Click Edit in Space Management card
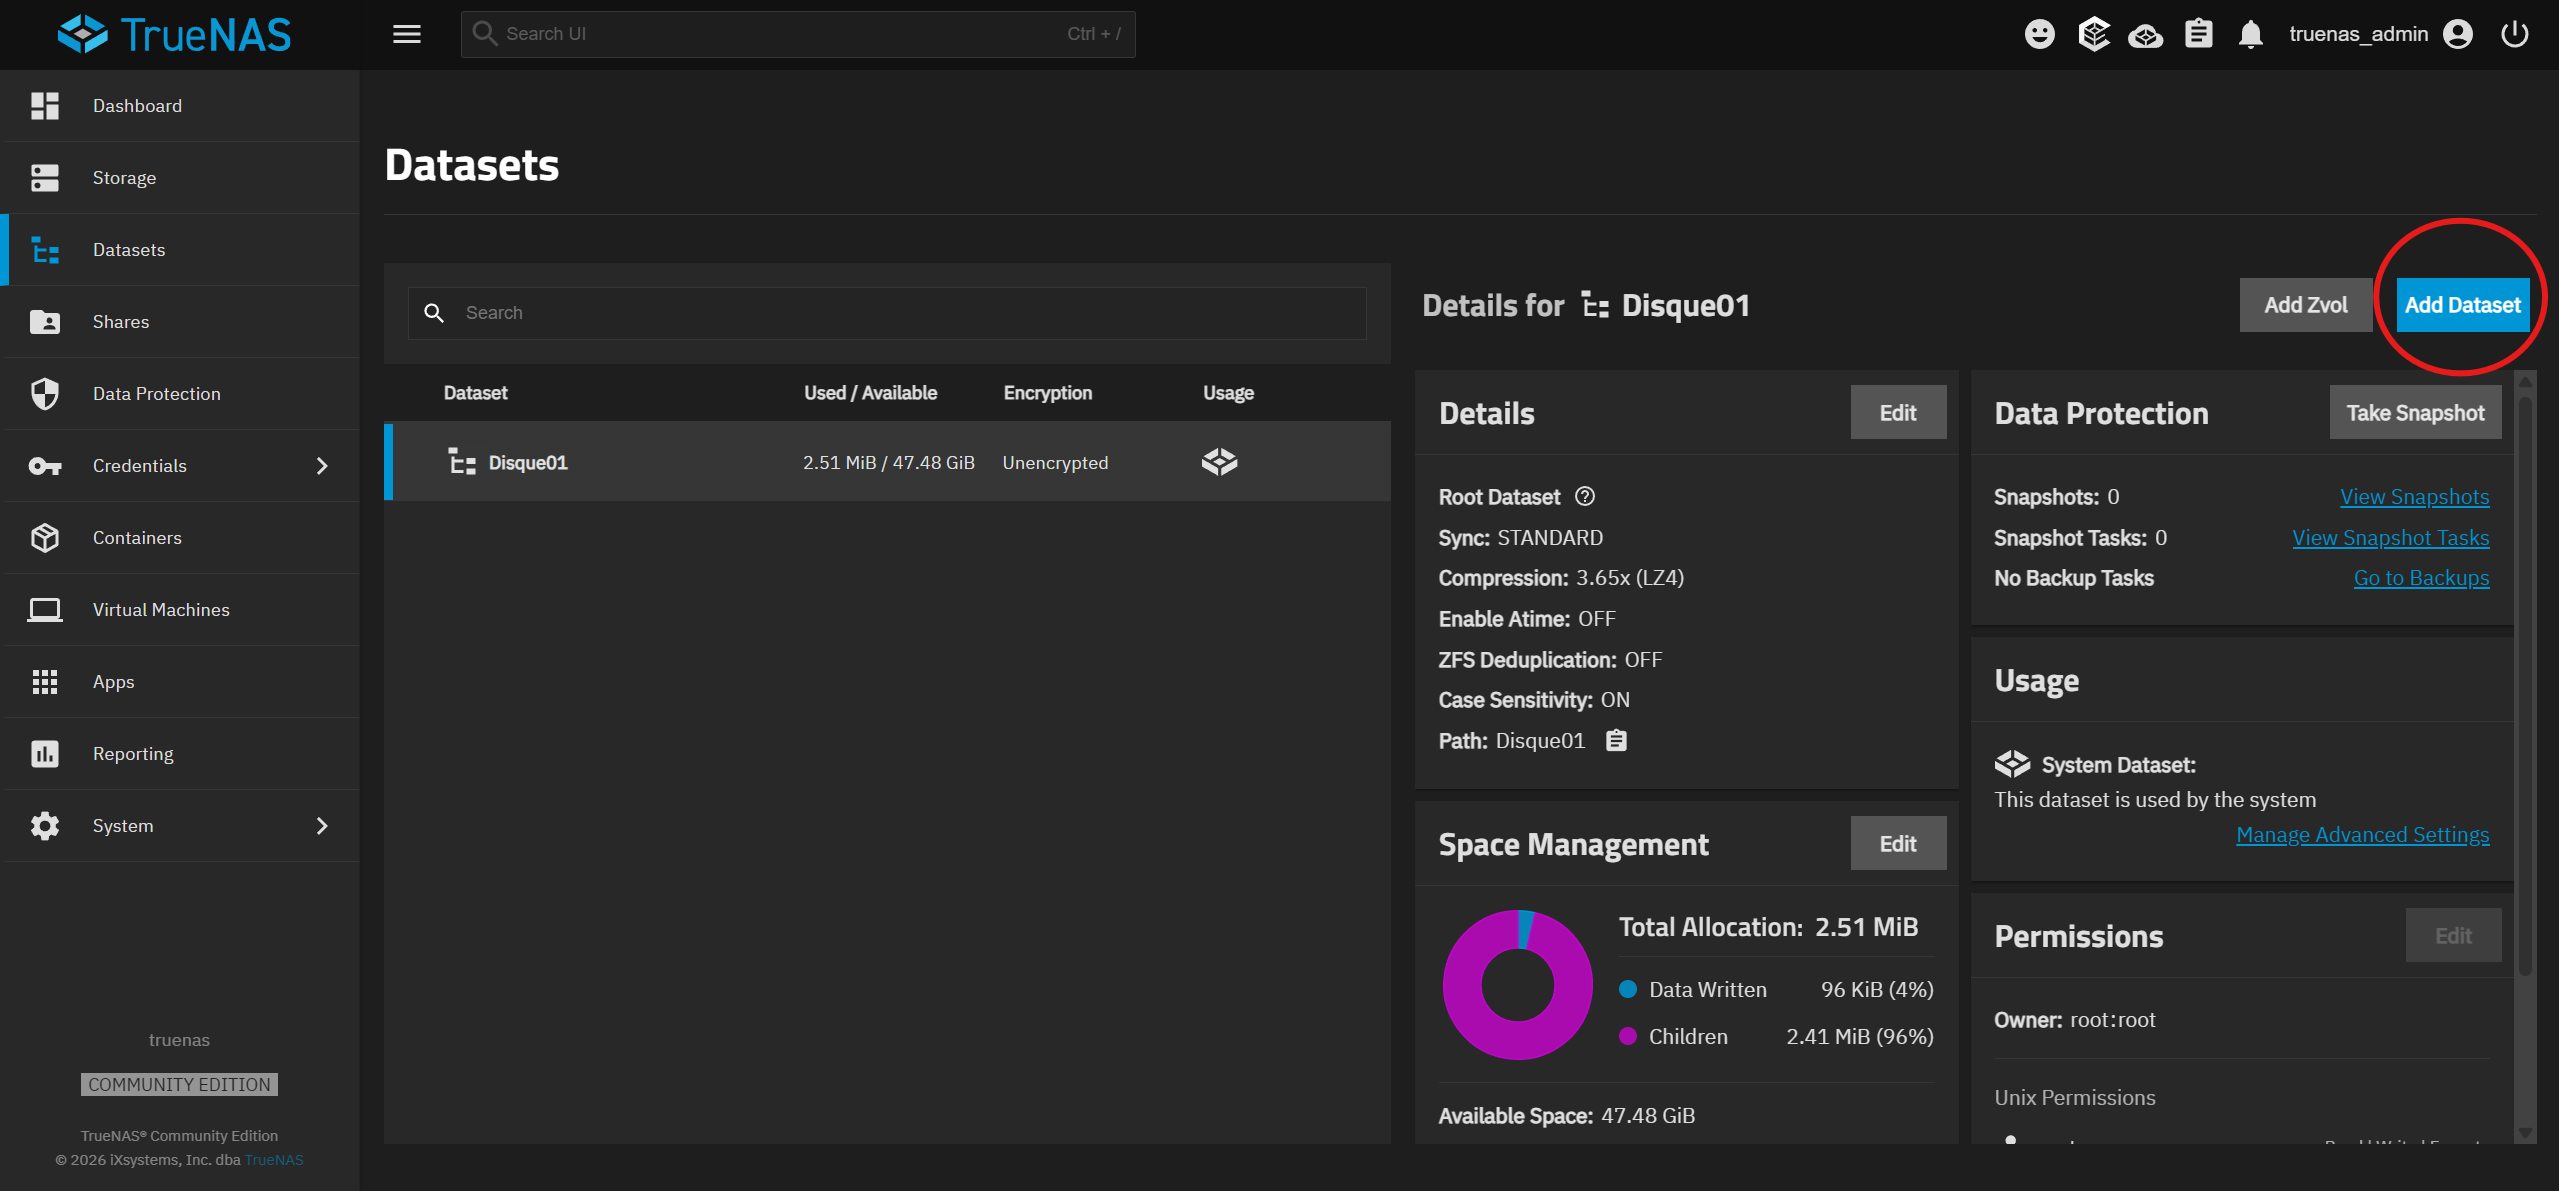 click(1898, 843)
